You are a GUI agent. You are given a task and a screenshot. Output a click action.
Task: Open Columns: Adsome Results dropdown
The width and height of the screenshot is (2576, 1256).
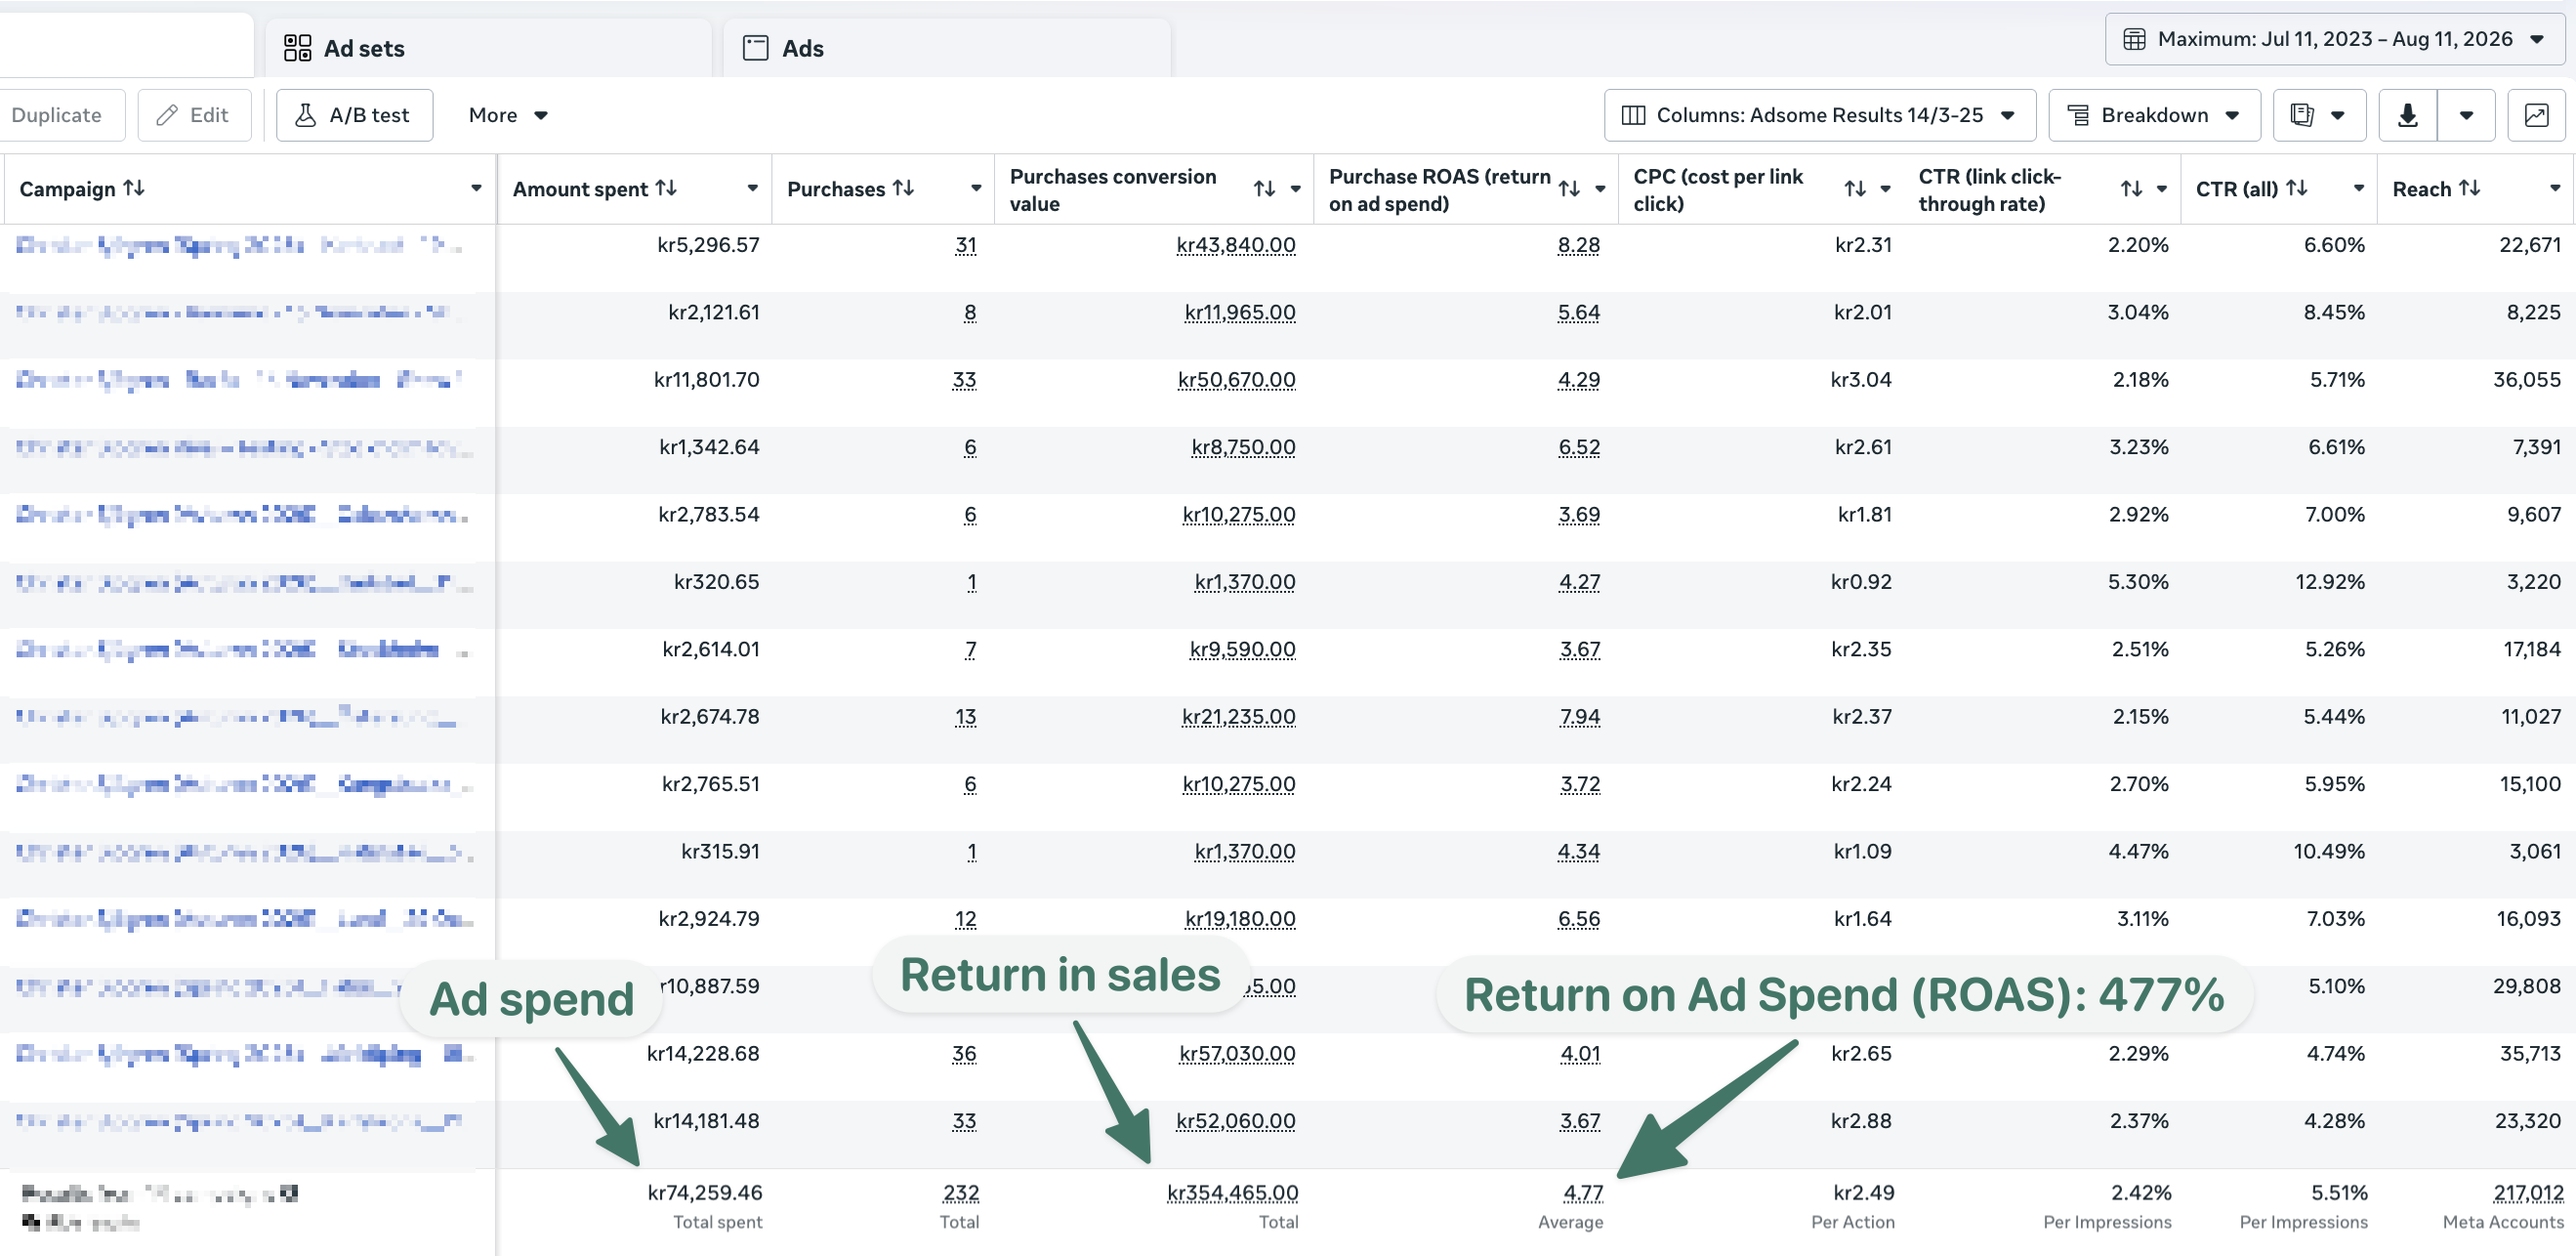[1819, 115]
